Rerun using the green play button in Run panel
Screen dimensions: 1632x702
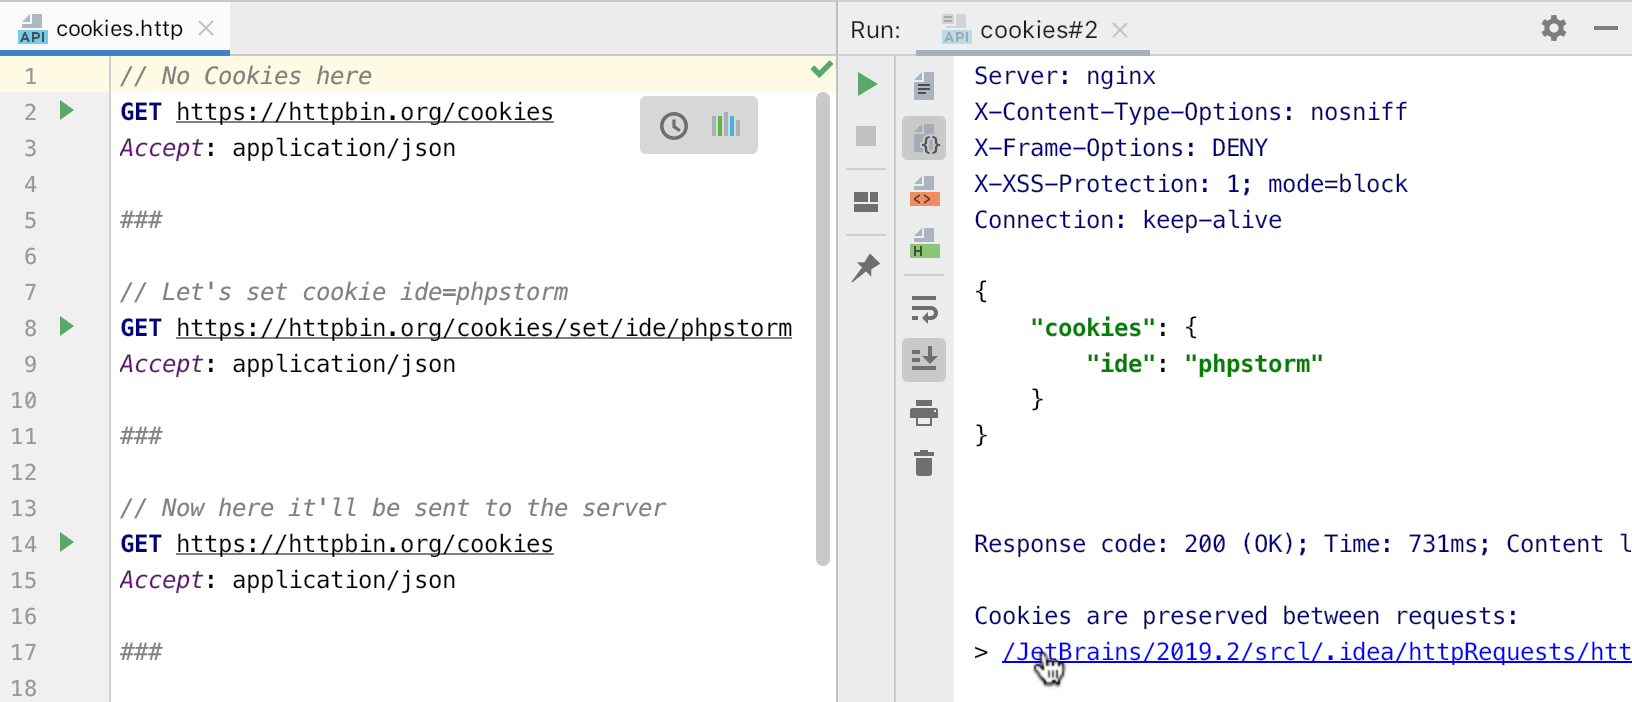pos(867,84)
